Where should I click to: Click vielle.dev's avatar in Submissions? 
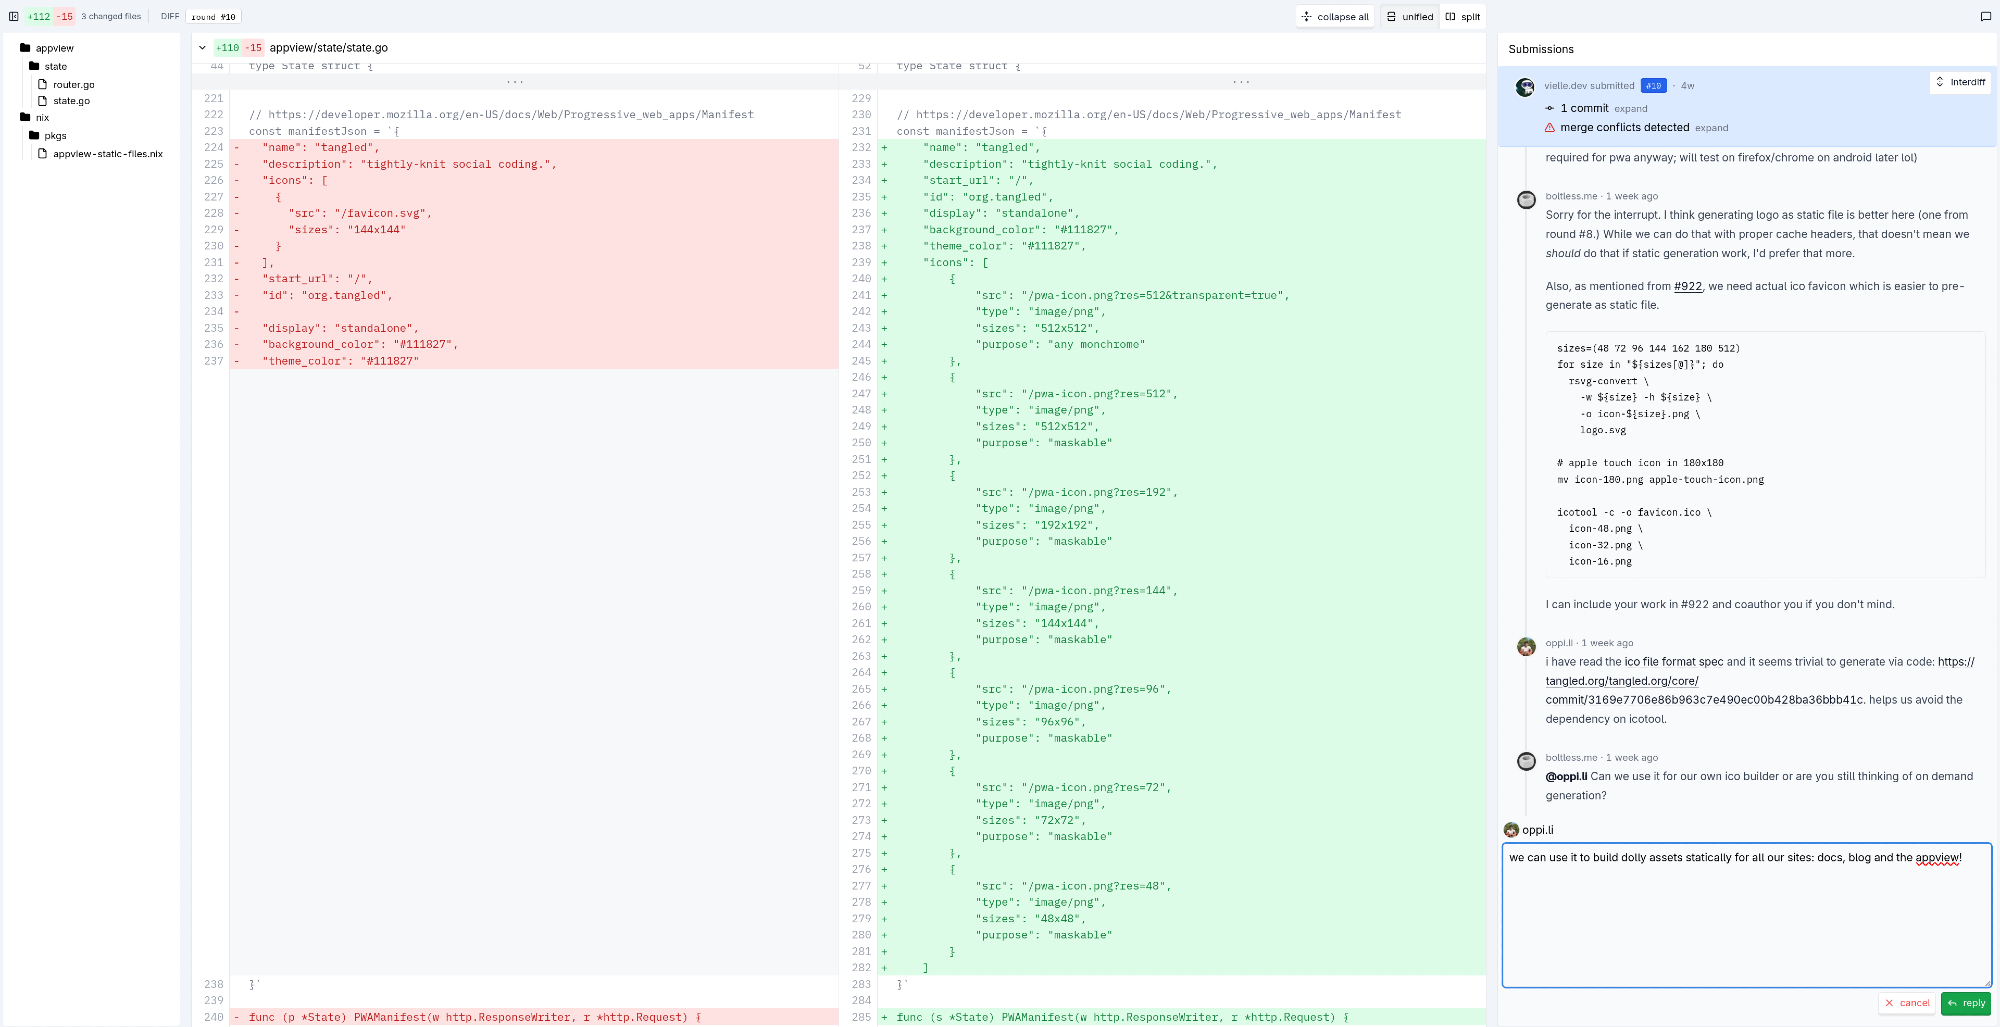pos(1525,87)
